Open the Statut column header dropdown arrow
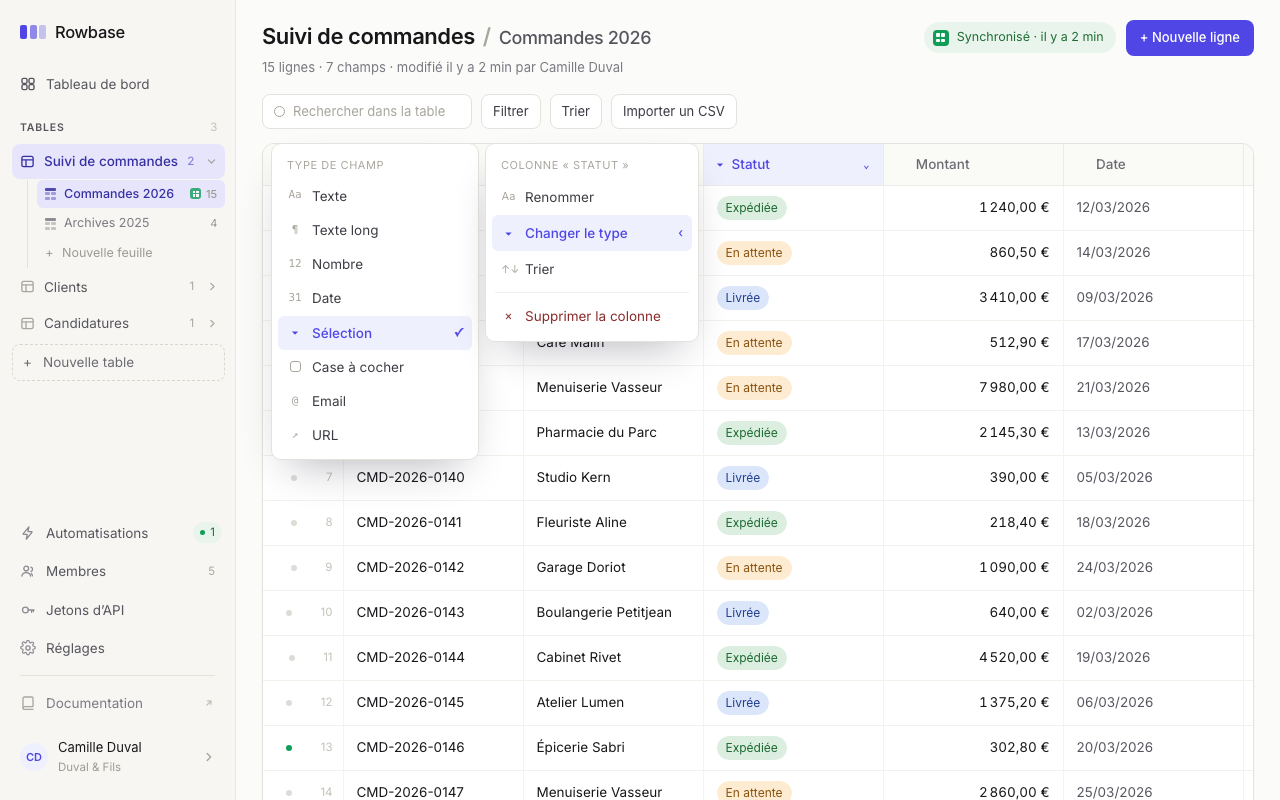Image resolution: width=1280 pixels, height=800 pixels. point(866,166)
